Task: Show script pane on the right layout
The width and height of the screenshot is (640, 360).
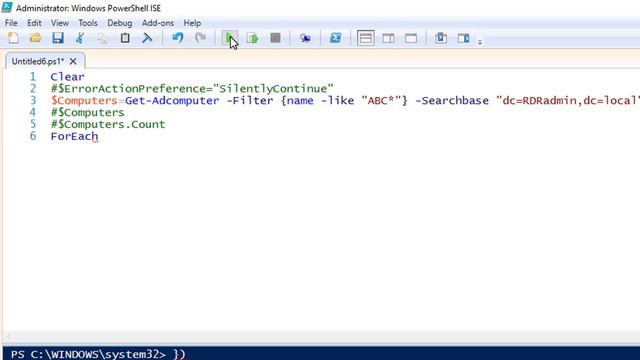Action: pyautogui.click(x=388, y=38)
